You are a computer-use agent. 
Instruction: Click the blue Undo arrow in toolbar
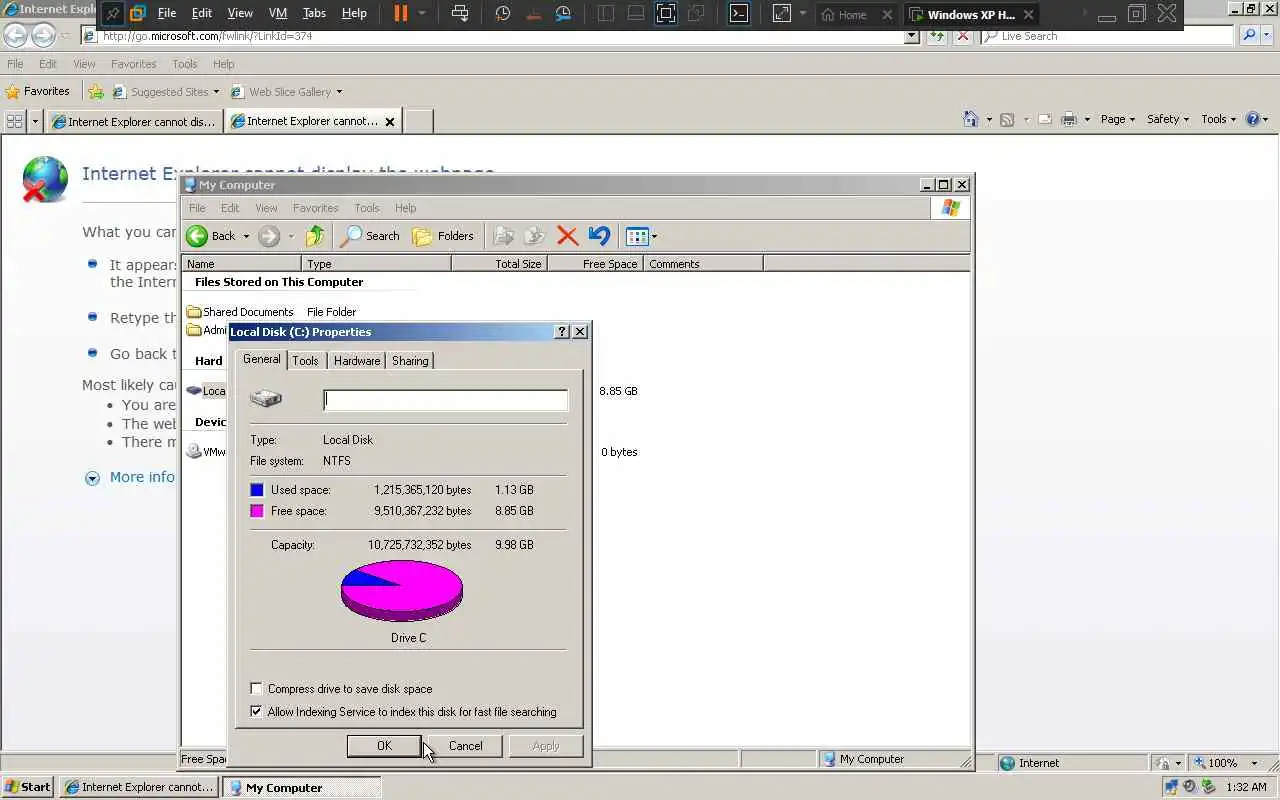point(599,236)
